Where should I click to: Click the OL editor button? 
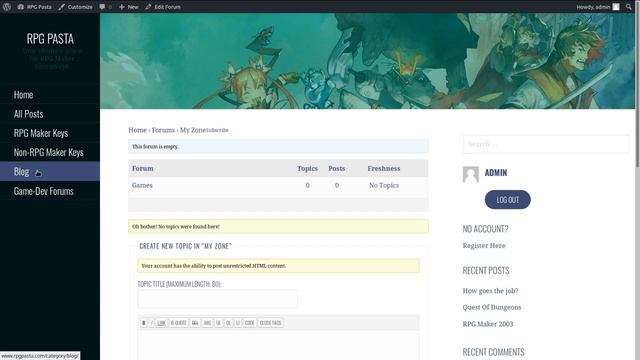pyautogui.click(x=229, y=323)
